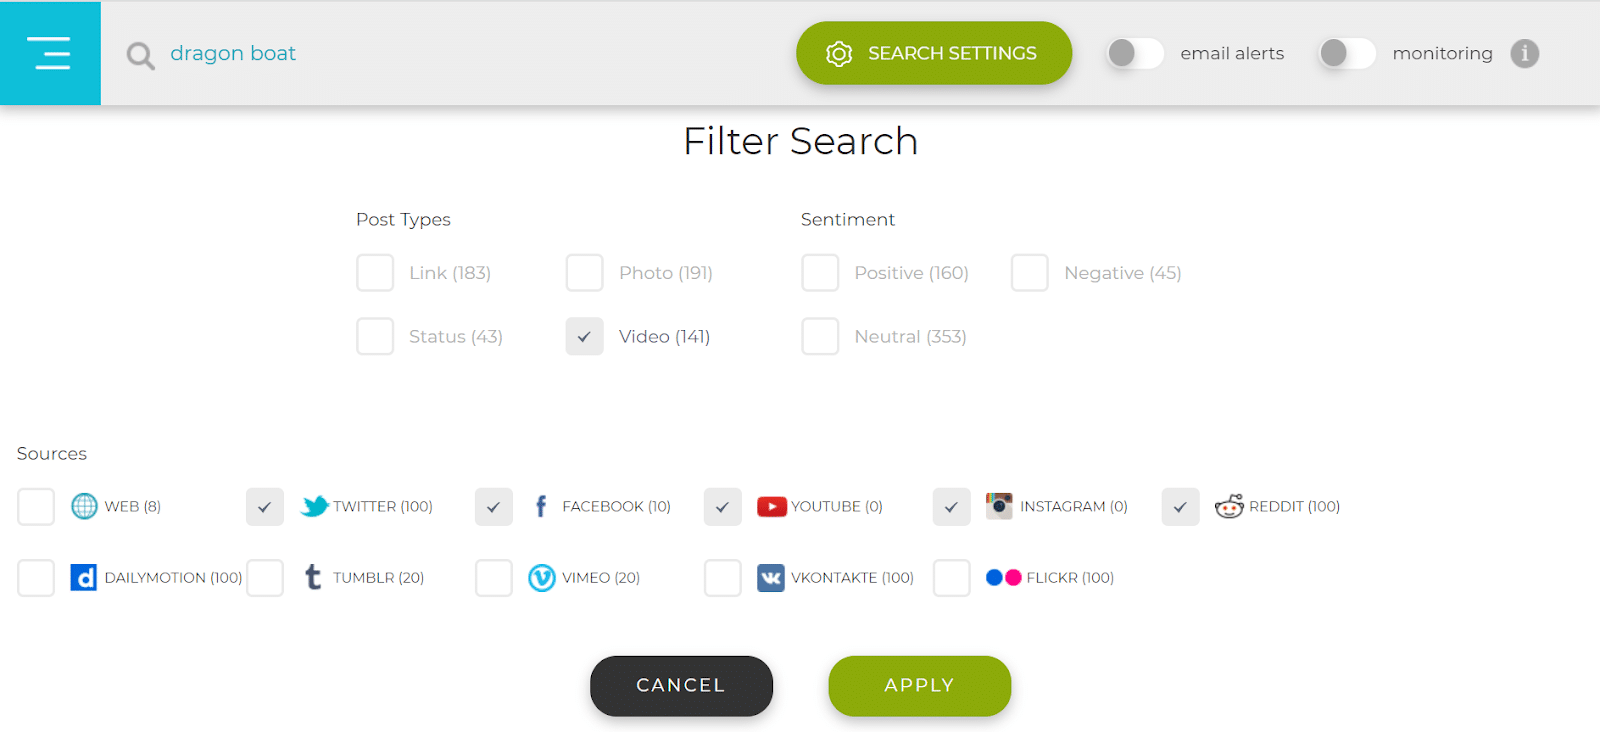The width and height of the screenshot is (1600, 732).
Task: Open the hamburger menu
Action: click(50, 53)
